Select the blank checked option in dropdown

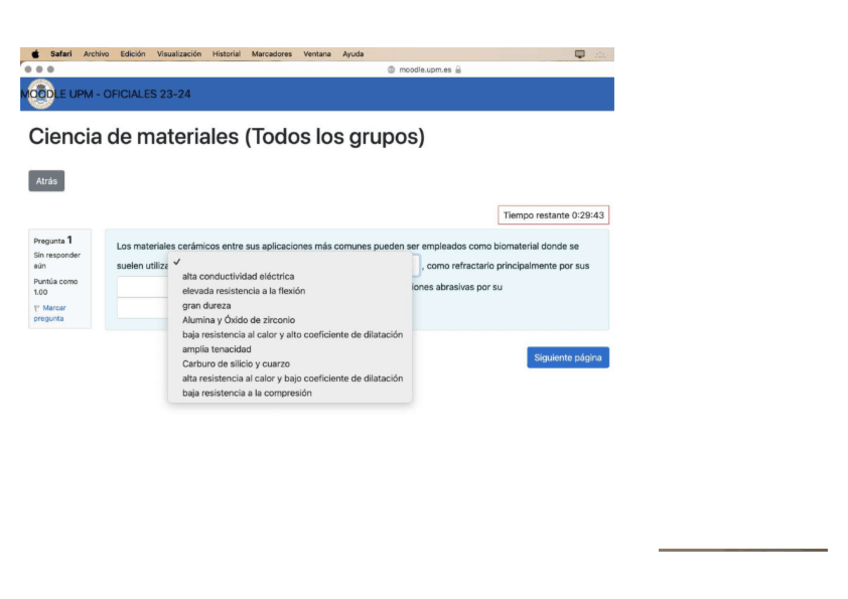[290, 262]
